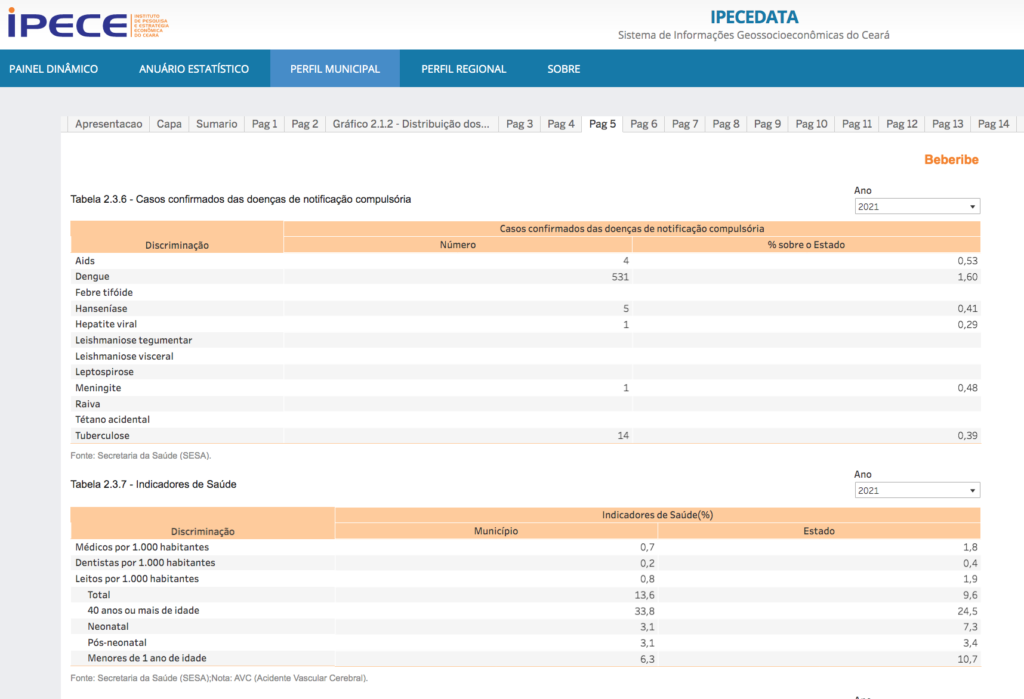Open the Sobre page

(x=564, y=69)
